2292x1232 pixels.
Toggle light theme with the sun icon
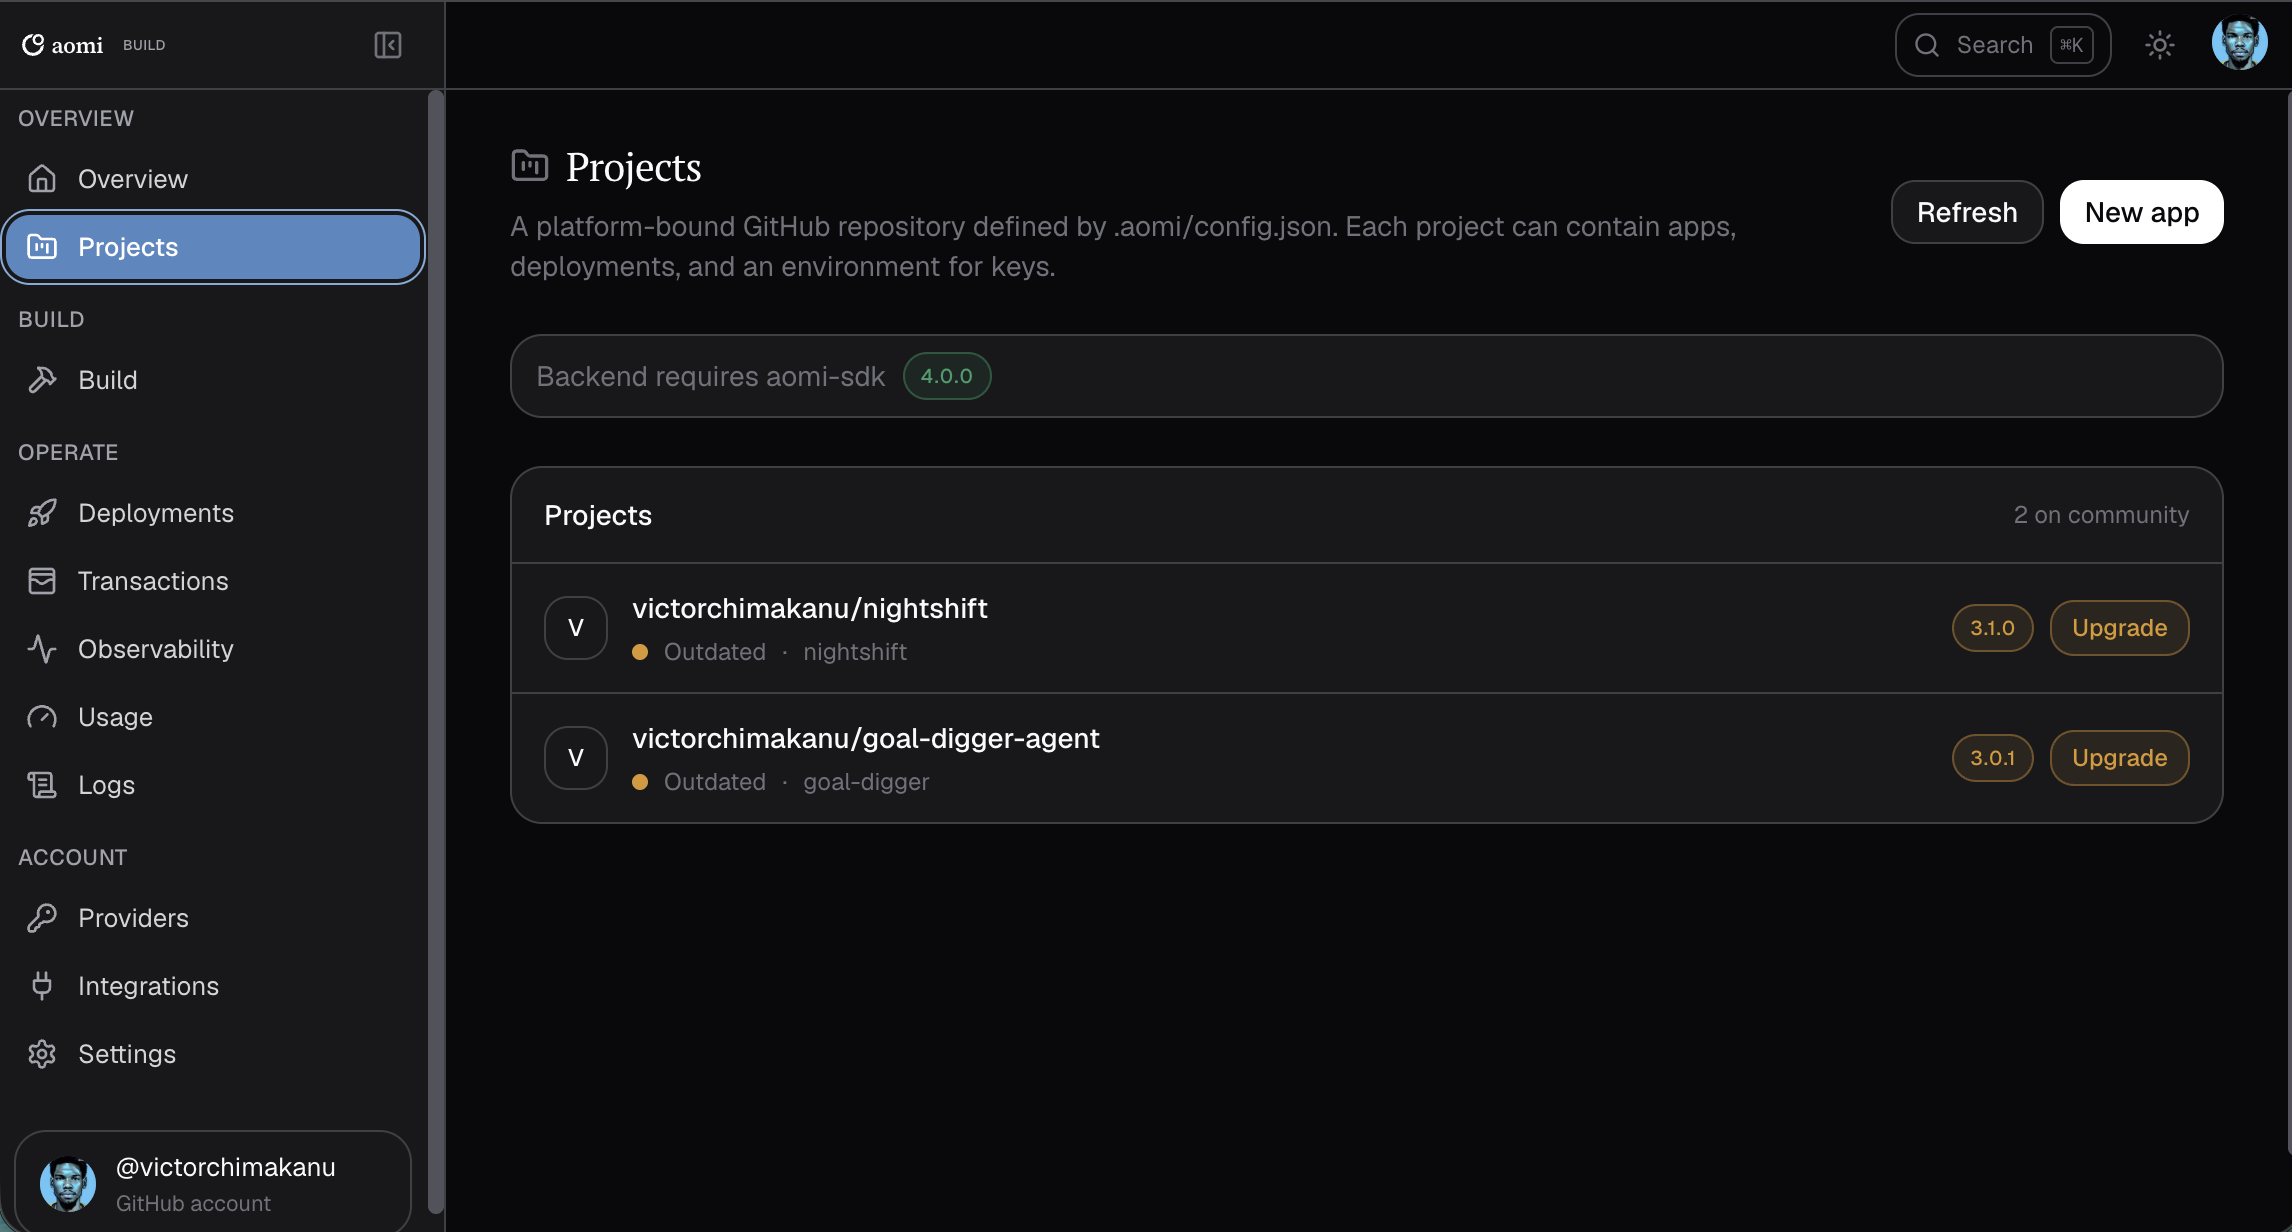pos(2160,45)
